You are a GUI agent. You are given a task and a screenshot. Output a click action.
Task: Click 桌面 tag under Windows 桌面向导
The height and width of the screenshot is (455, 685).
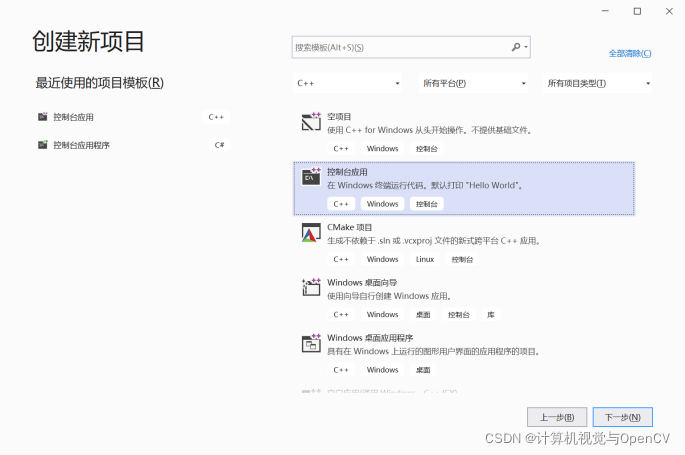point(423,314)
